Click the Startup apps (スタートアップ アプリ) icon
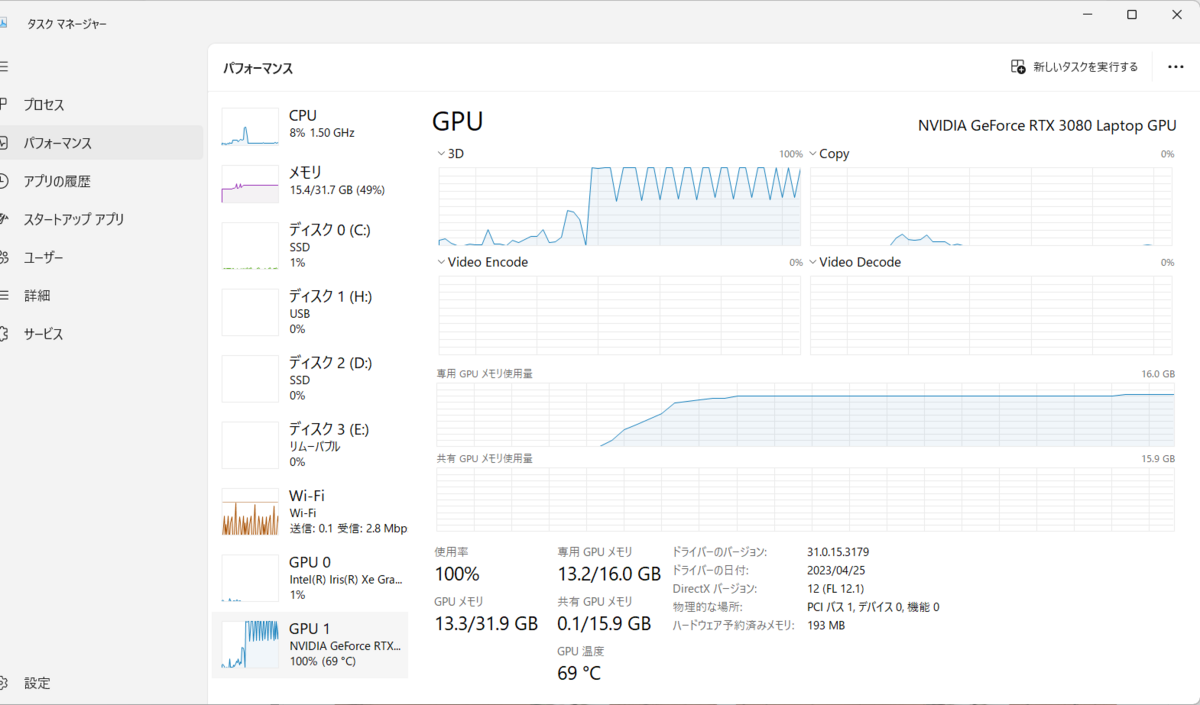Screen dimensions: 1200x705 pyautogui.click(x=3, y=219)
